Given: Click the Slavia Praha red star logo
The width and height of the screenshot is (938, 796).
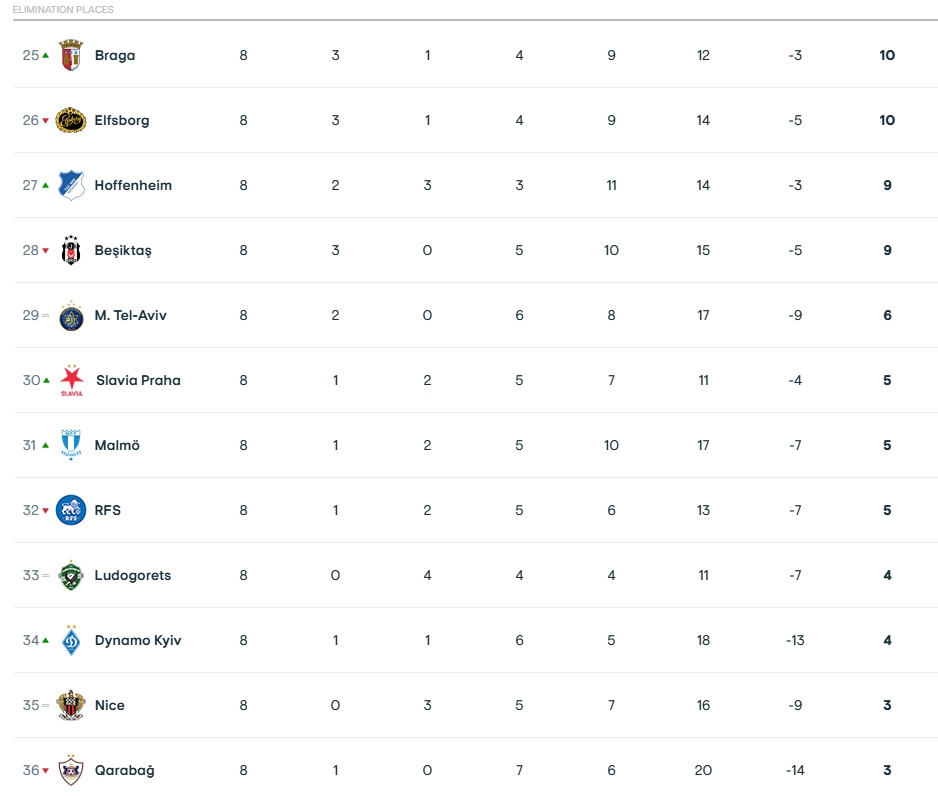Looking at the screenshot, I should click(72, 380).
